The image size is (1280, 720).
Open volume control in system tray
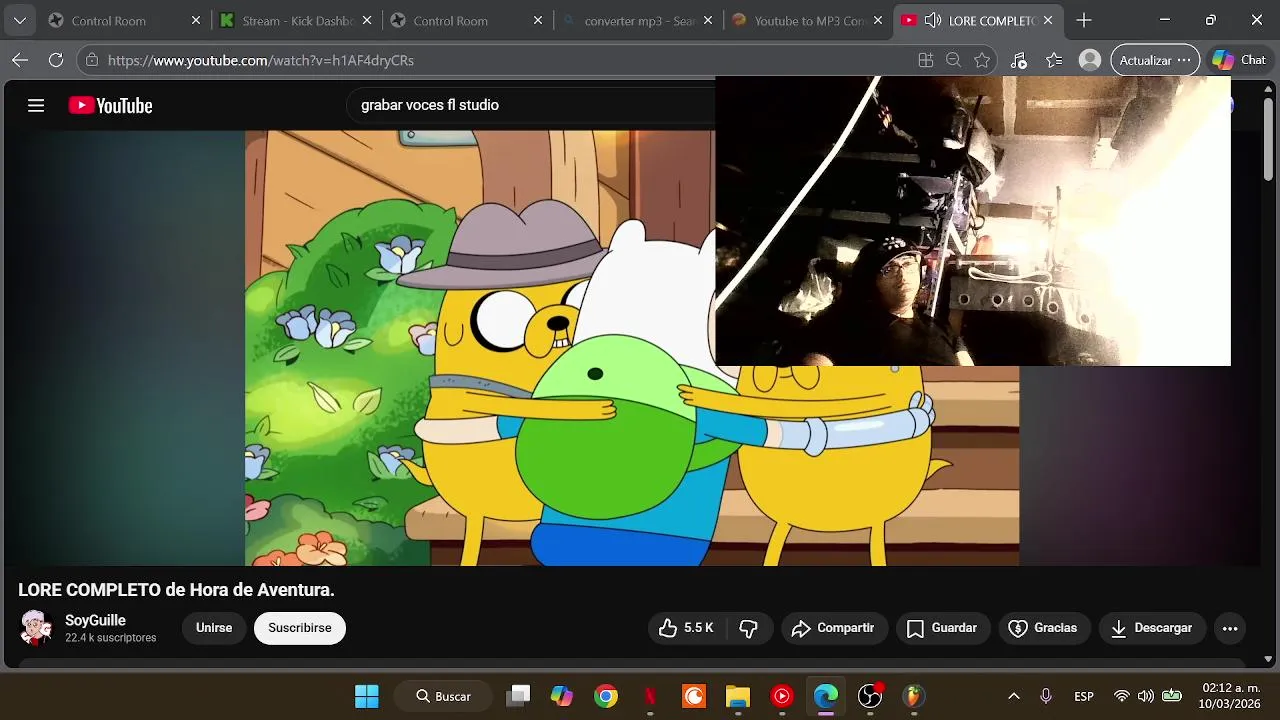click(1146, 696)
